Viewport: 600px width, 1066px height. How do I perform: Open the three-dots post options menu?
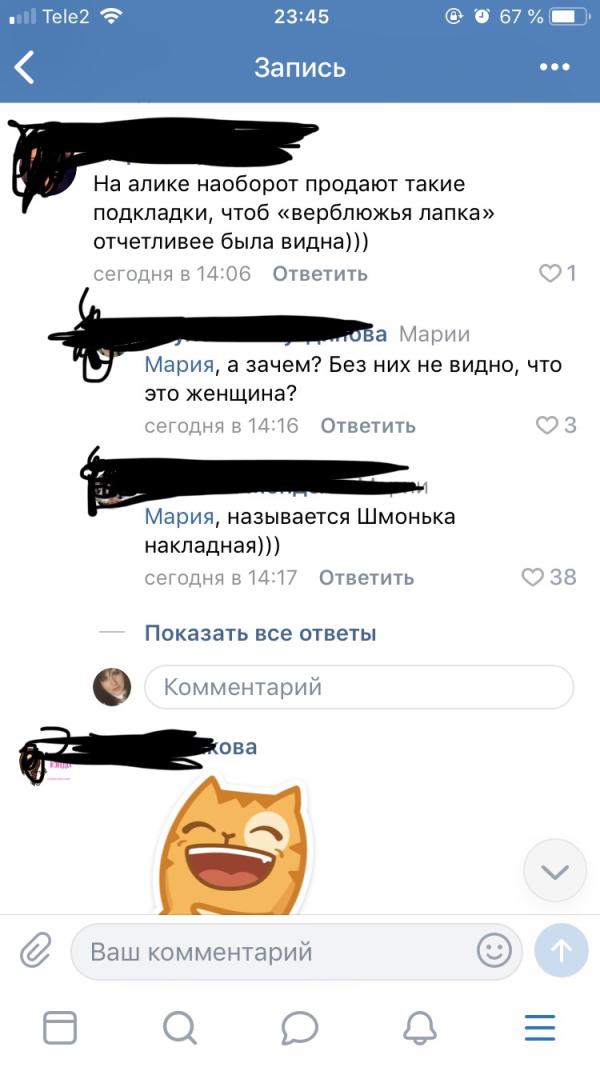pos(554,67)
